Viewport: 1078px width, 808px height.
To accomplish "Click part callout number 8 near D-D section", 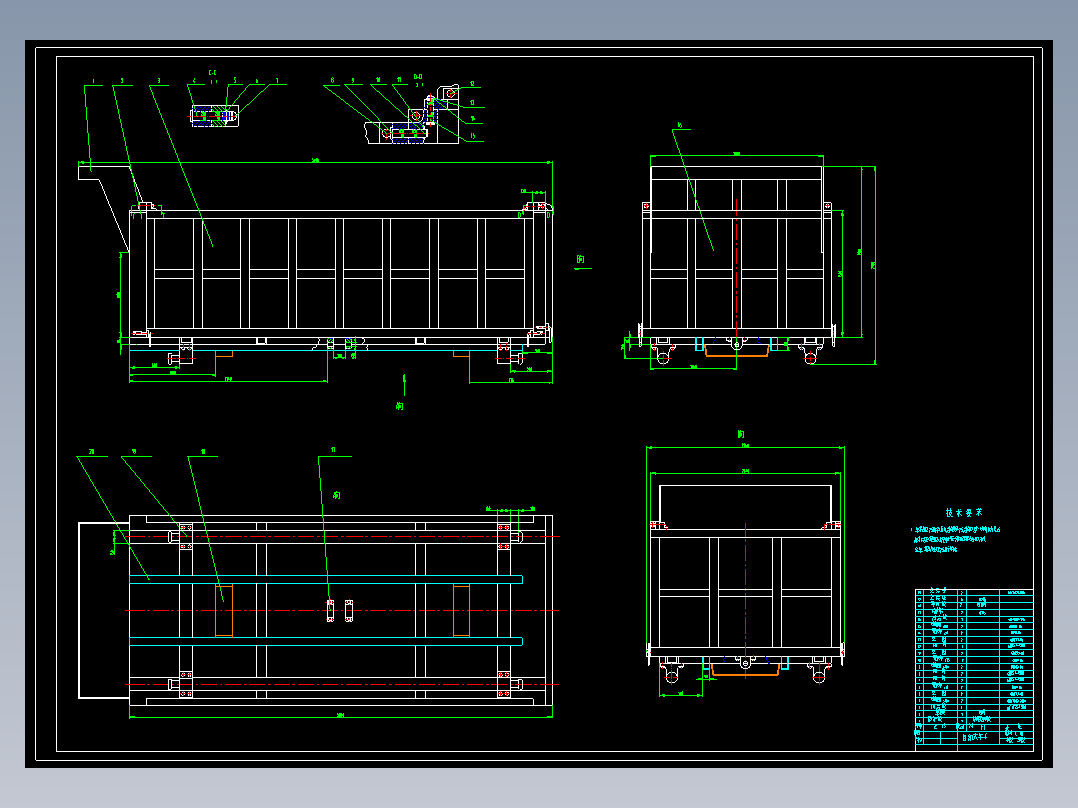I will (x=332, y=80).
